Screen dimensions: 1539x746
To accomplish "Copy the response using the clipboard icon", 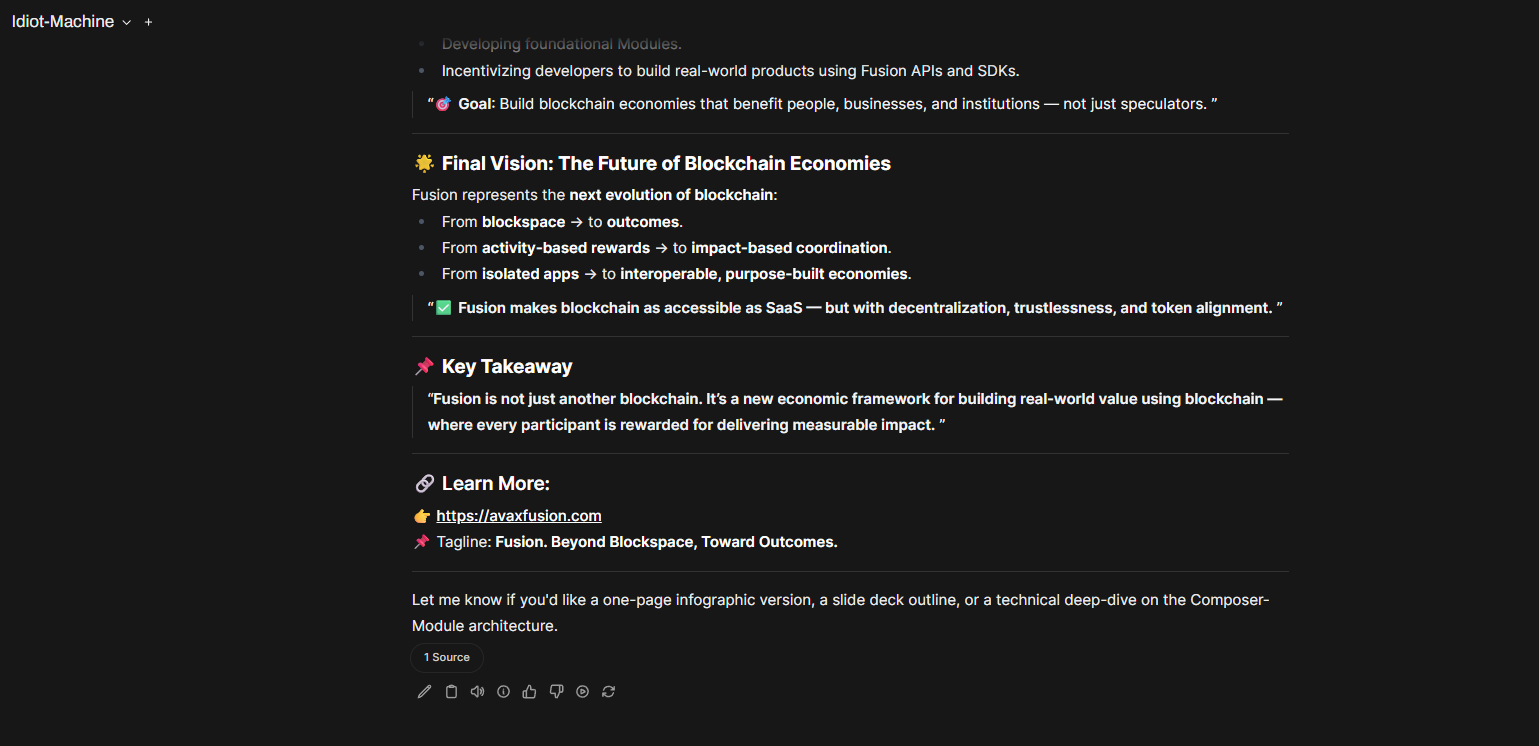I will tap(451, 691).
